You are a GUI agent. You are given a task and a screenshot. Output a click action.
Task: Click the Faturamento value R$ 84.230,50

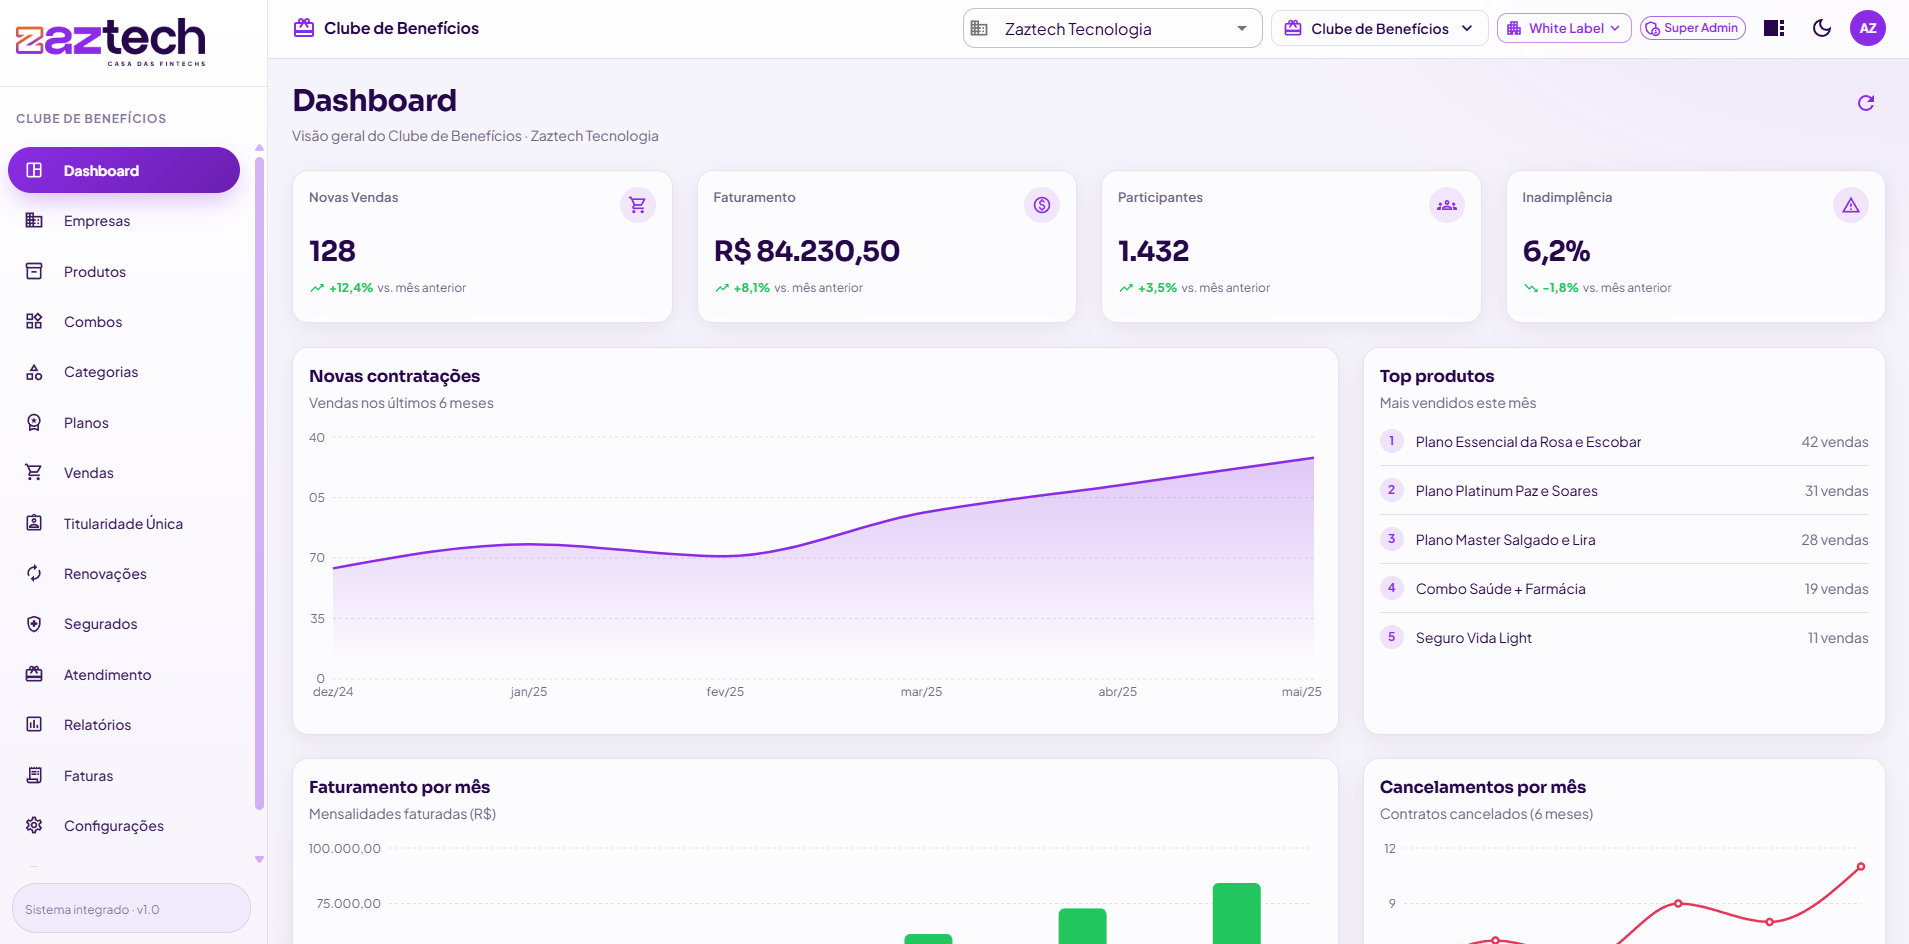806,251
